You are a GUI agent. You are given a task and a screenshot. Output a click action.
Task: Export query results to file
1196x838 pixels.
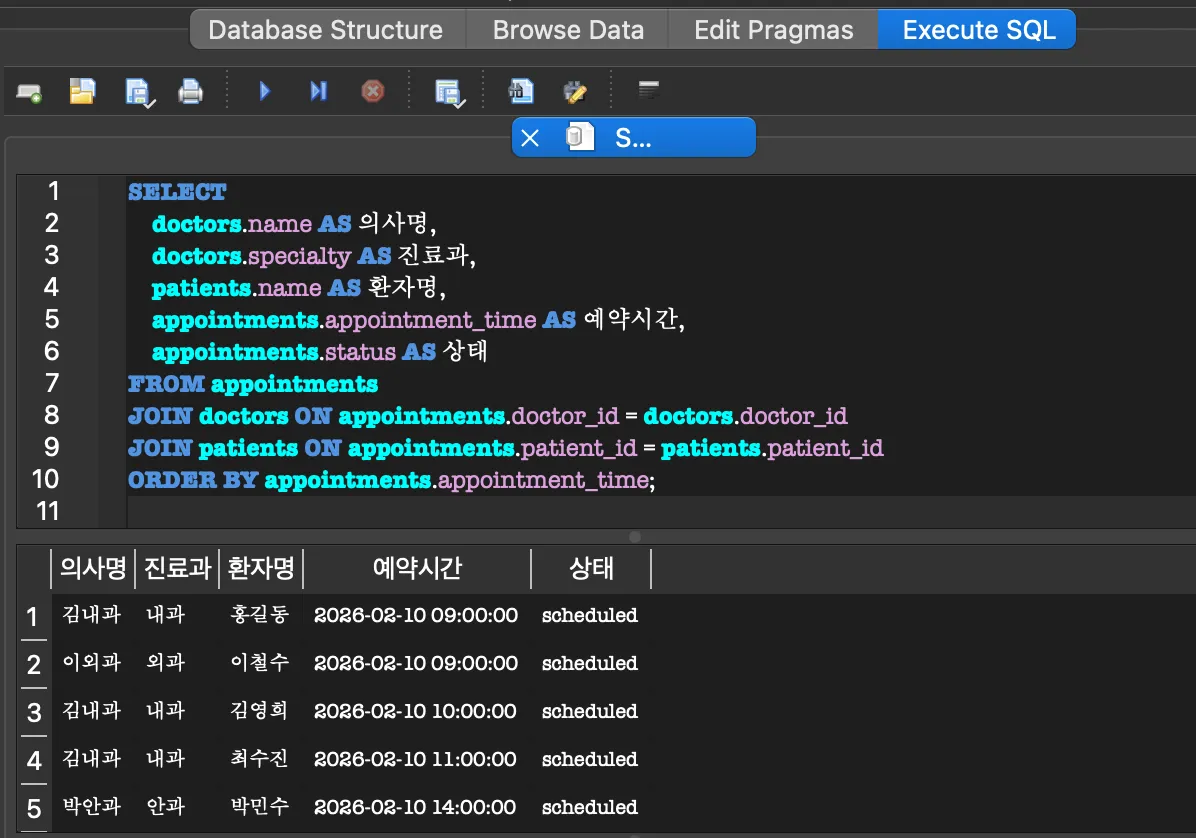click(x=520, y=90)
